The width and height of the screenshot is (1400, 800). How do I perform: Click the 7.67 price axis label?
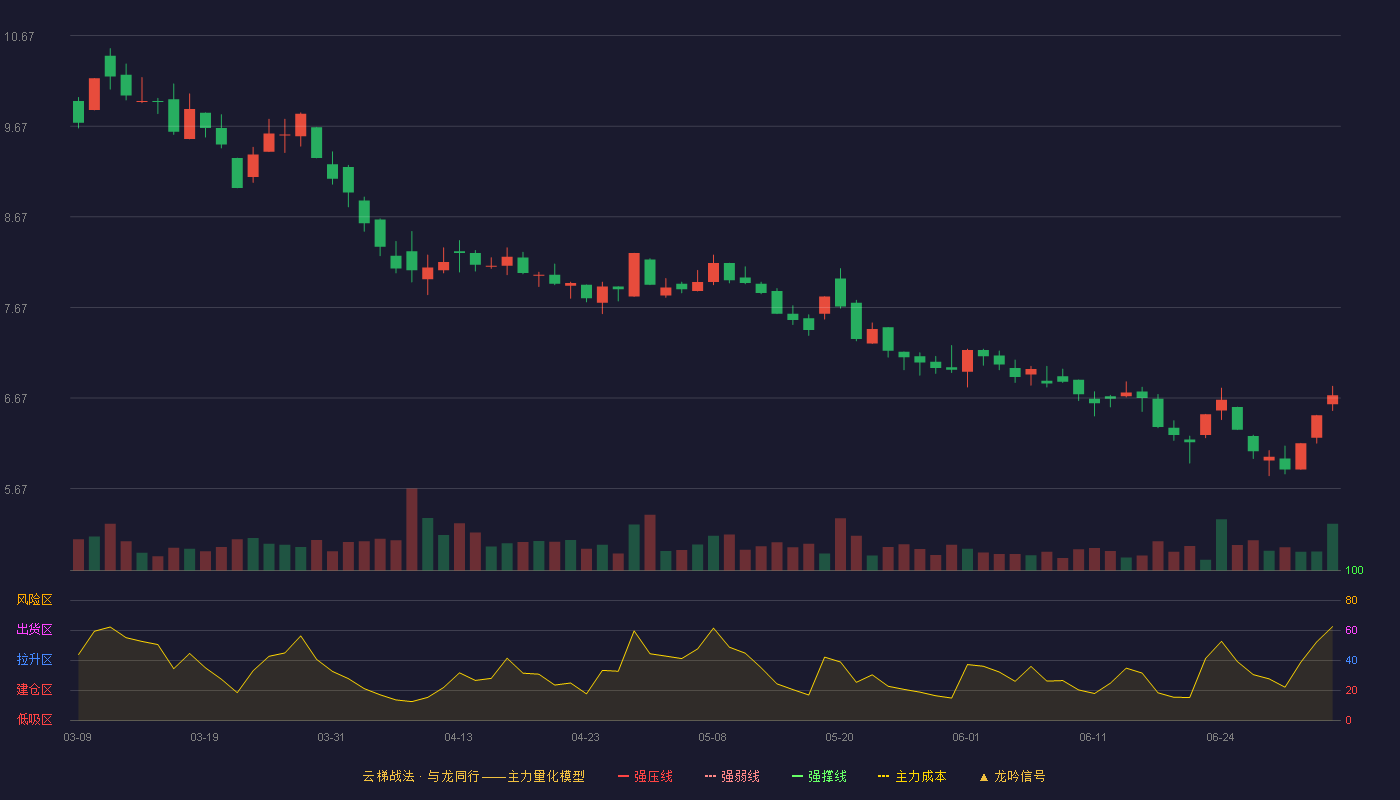(16, 309)
